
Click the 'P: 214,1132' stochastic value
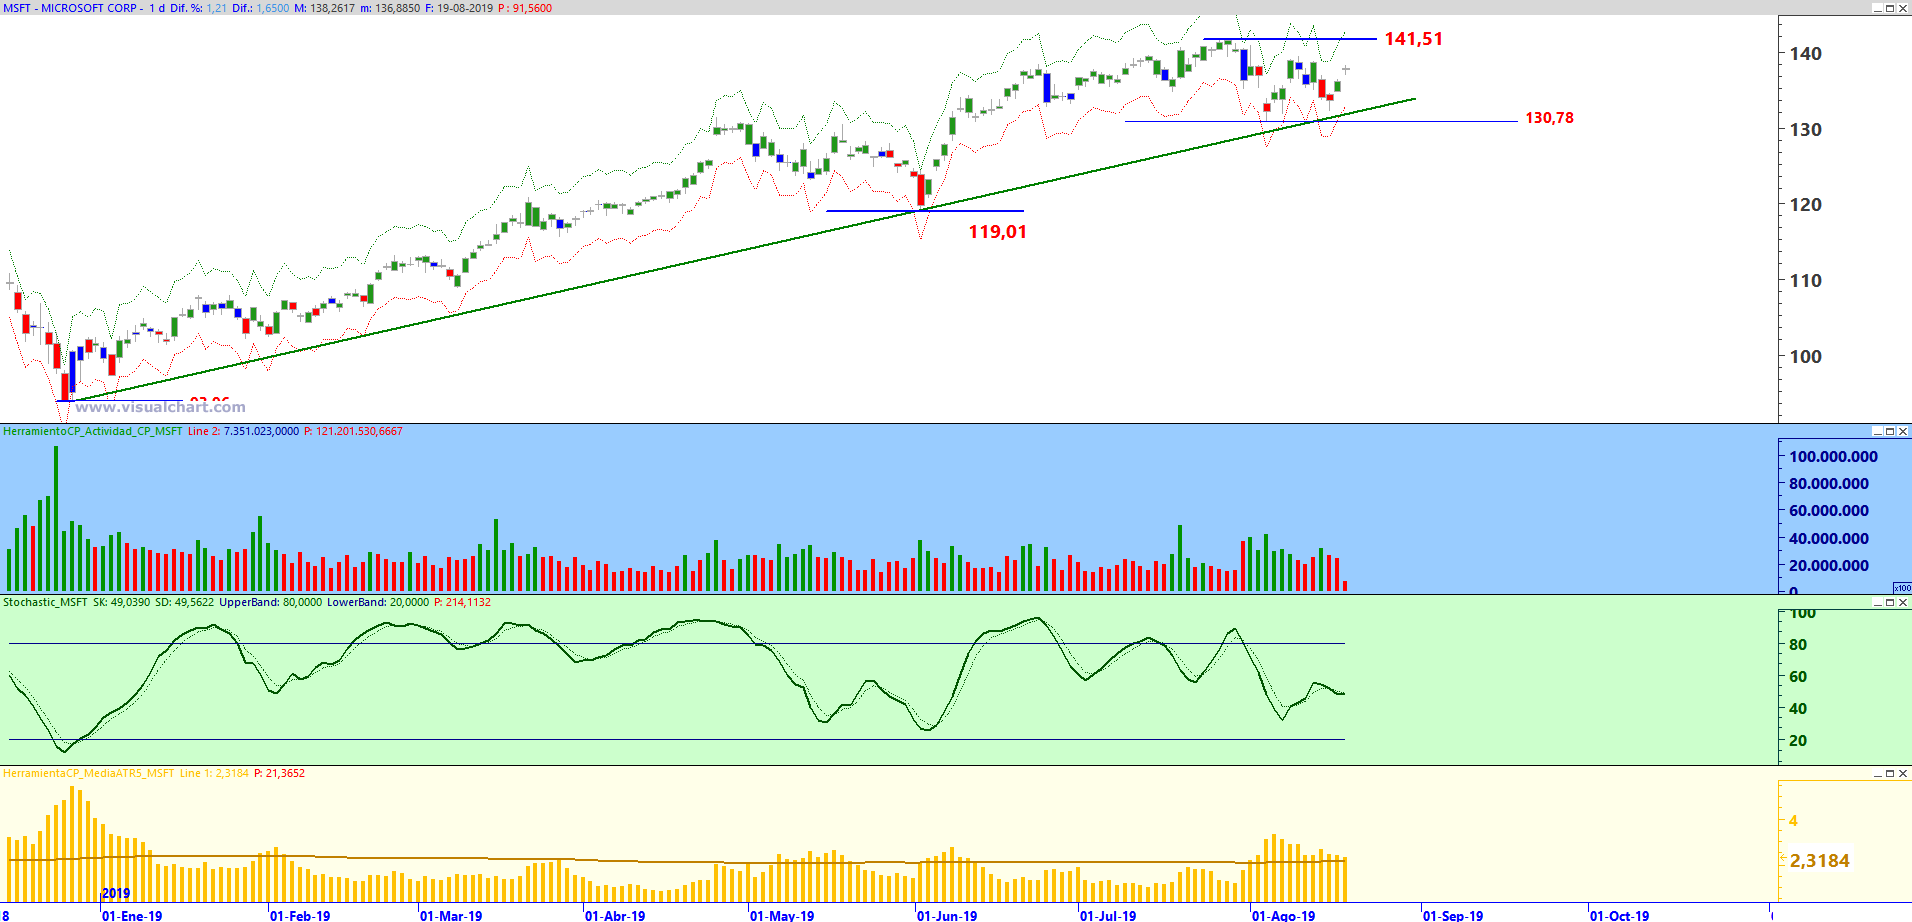point(462,602)
